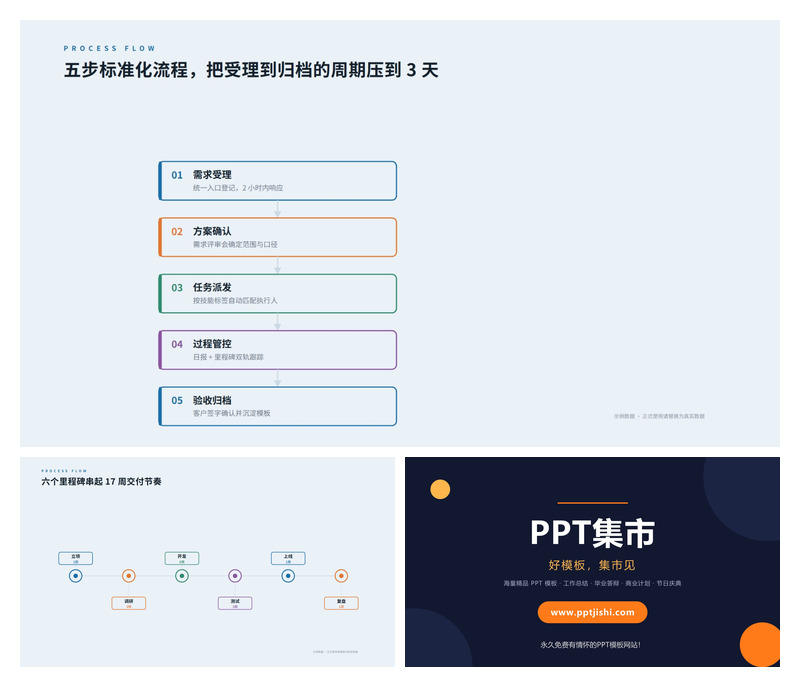Click the step number 02
The image size is (800, 687).
177,232
